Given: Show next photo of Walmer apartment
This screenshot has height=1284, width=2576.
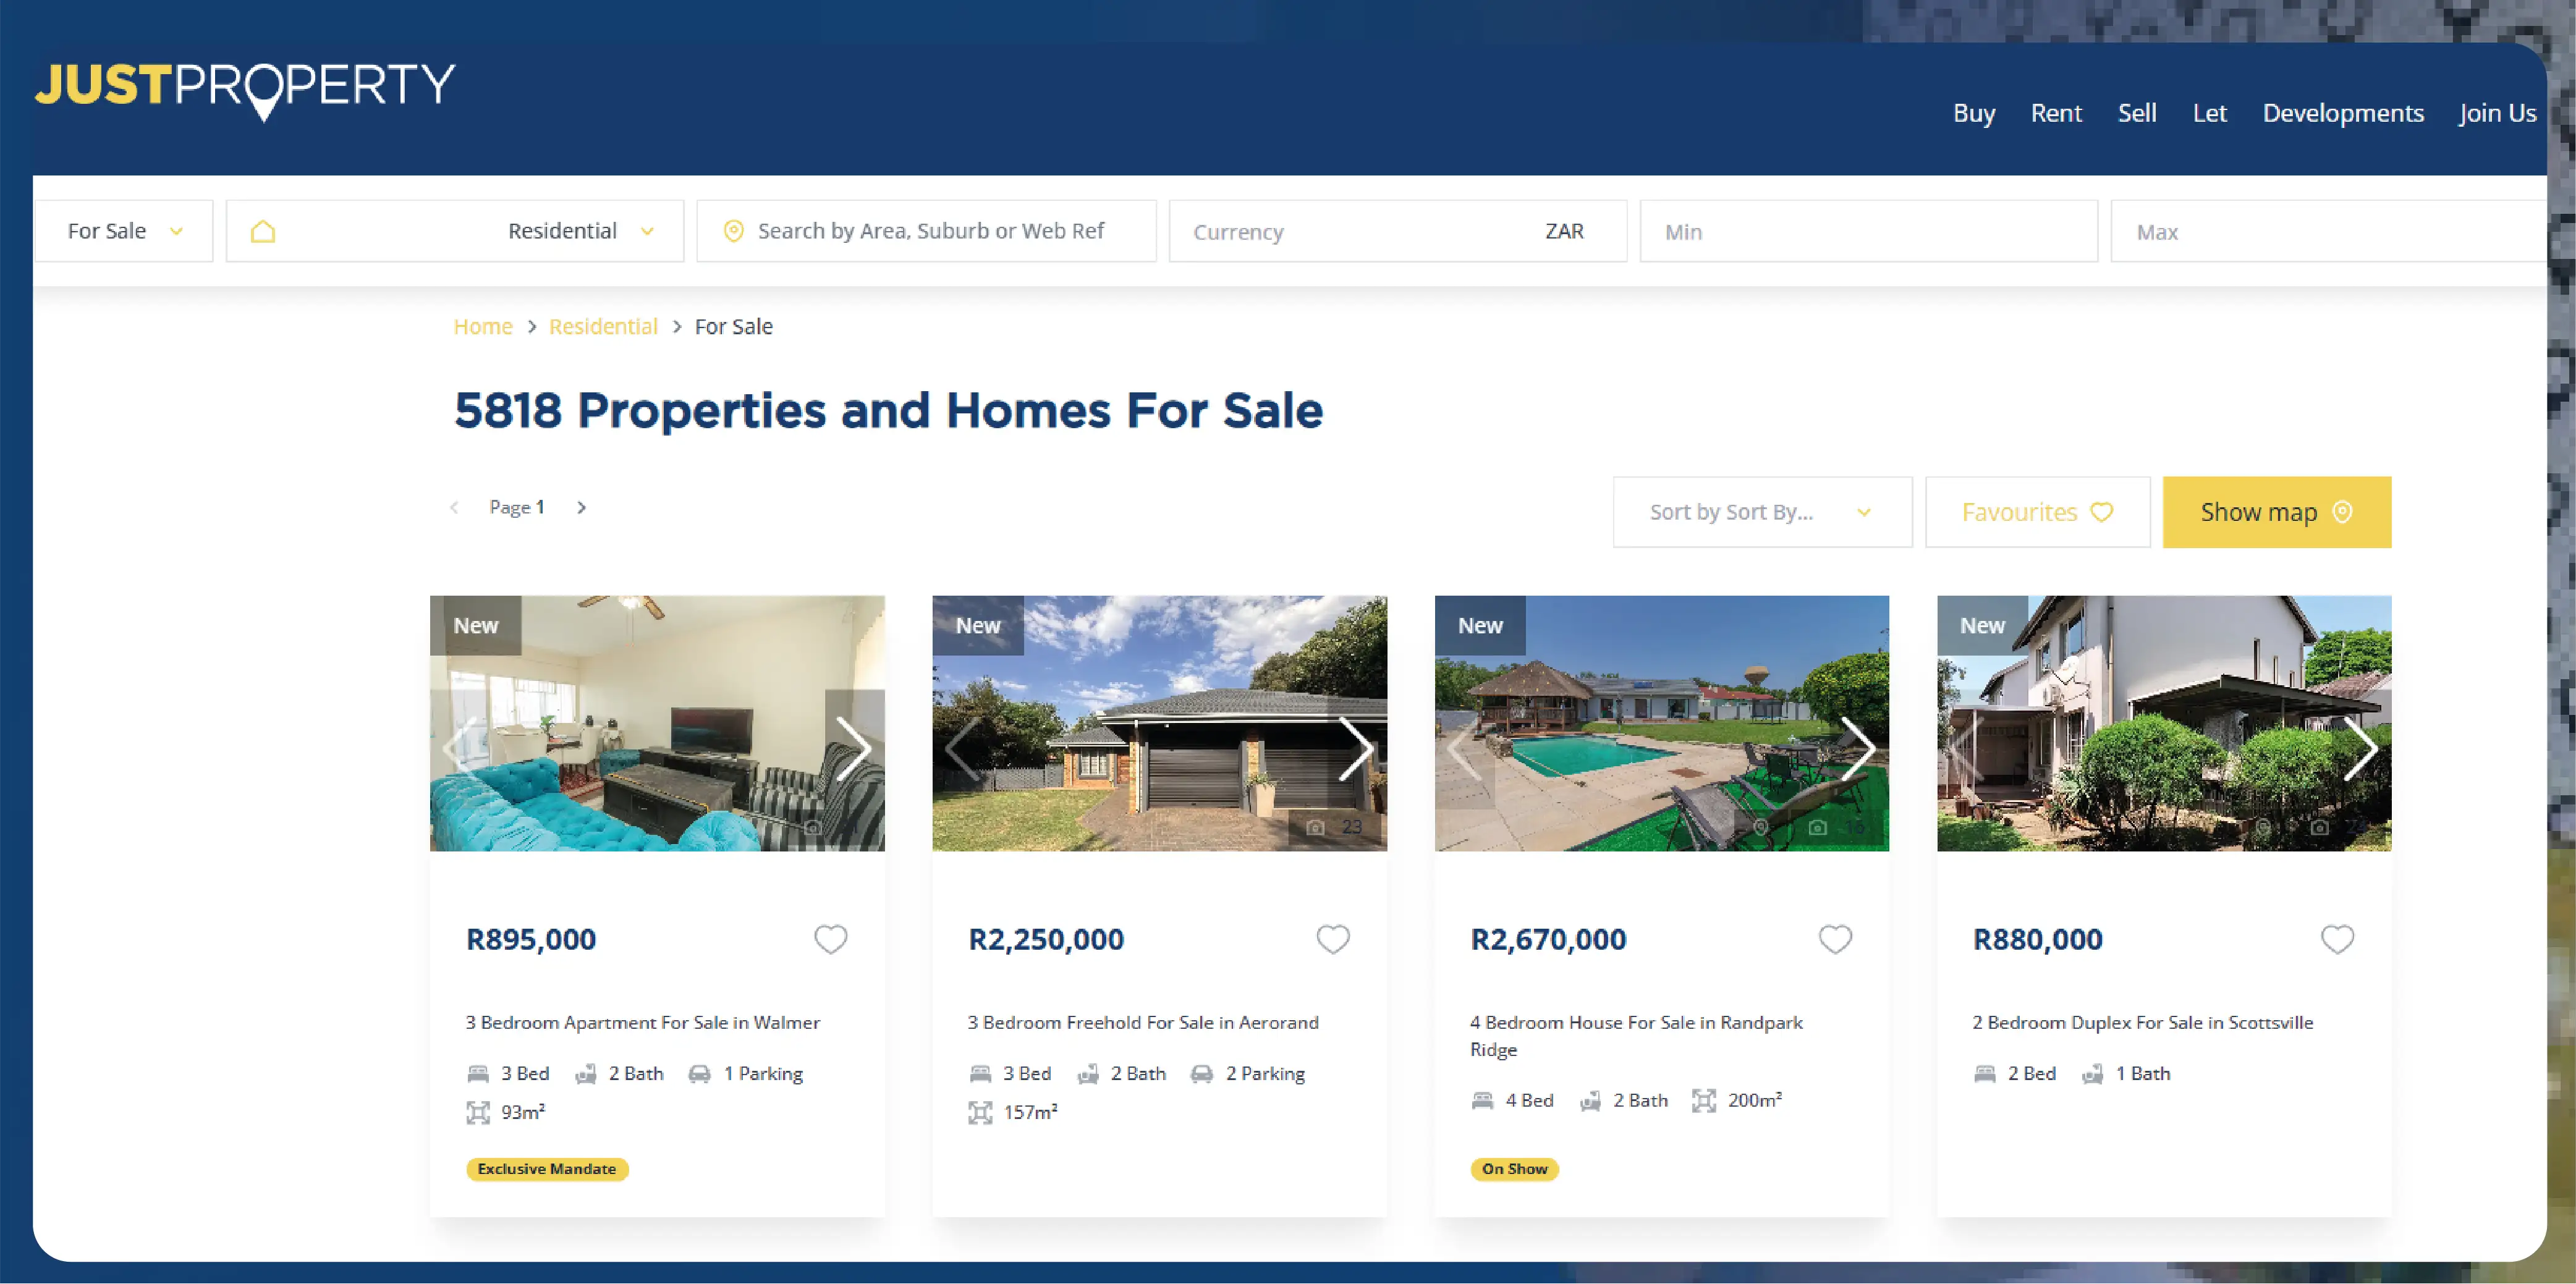Looking at the screenshot, I should (854, 748).
